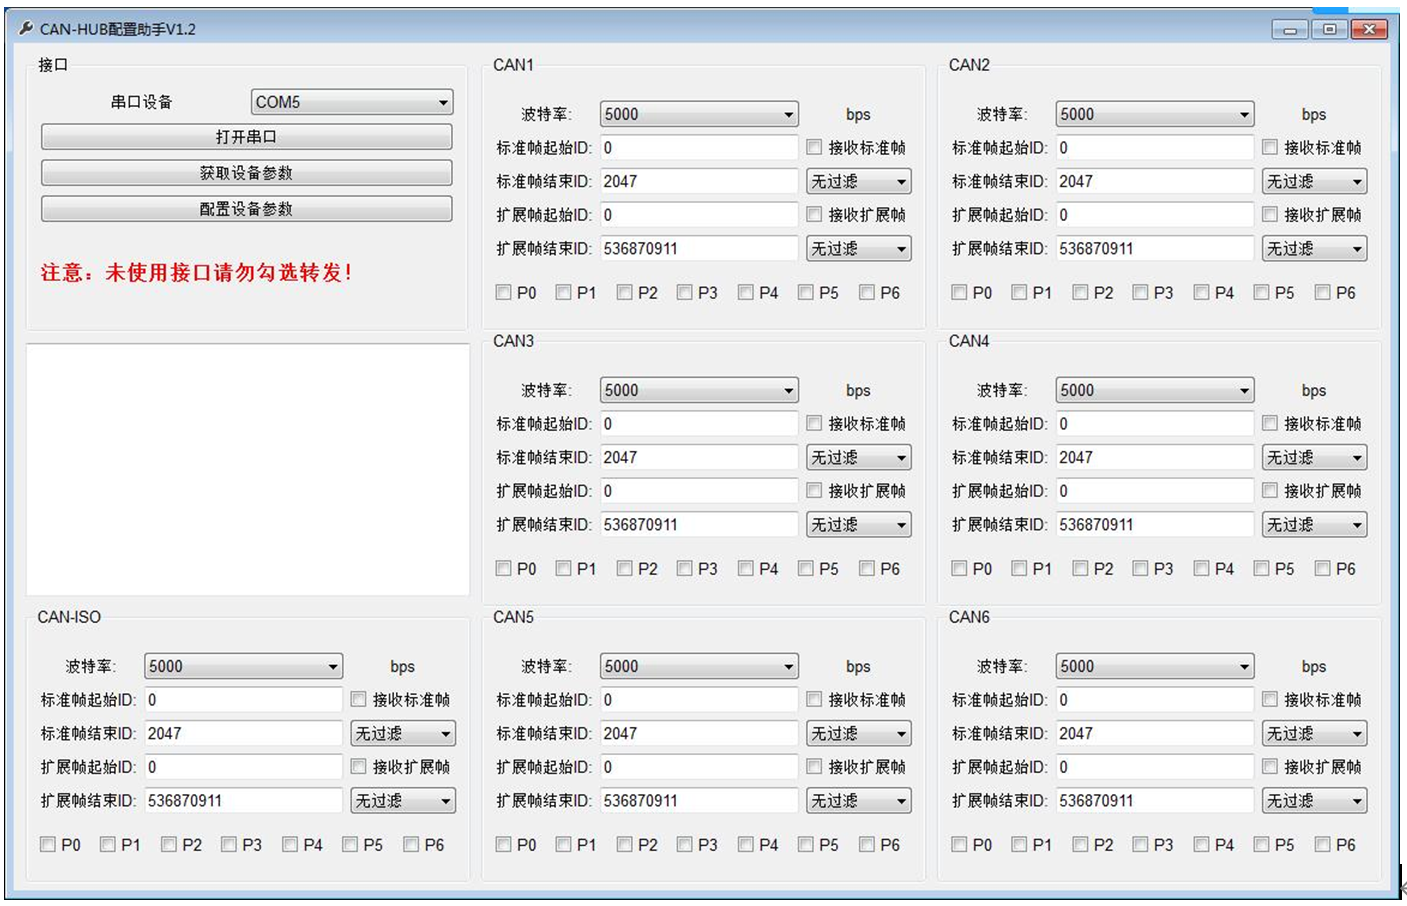
Task: Open CAN-ISO standard frame 无过滤 dropdown
Action: [x=403, y=733]
